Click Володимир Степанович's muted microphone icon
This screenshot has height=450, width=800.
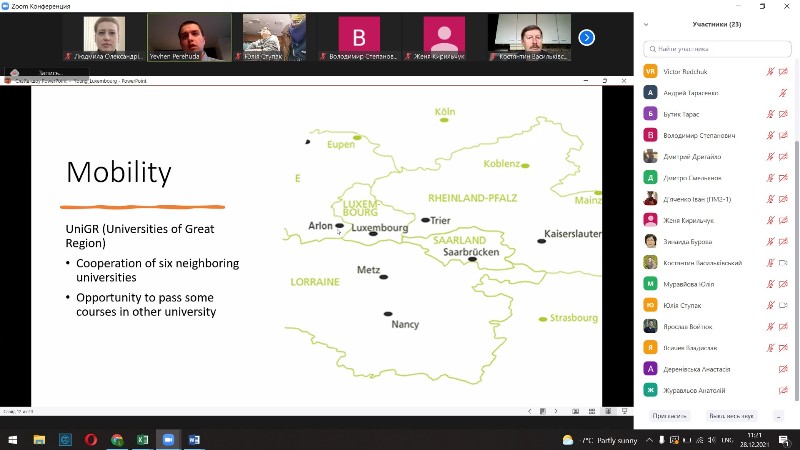(x=770, y=136)
